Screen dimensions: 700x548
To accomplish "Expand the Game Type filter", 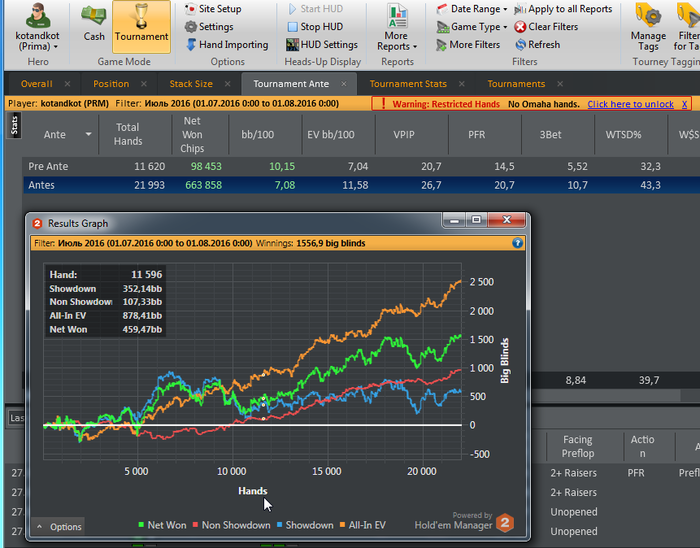I will click(471, 27).
